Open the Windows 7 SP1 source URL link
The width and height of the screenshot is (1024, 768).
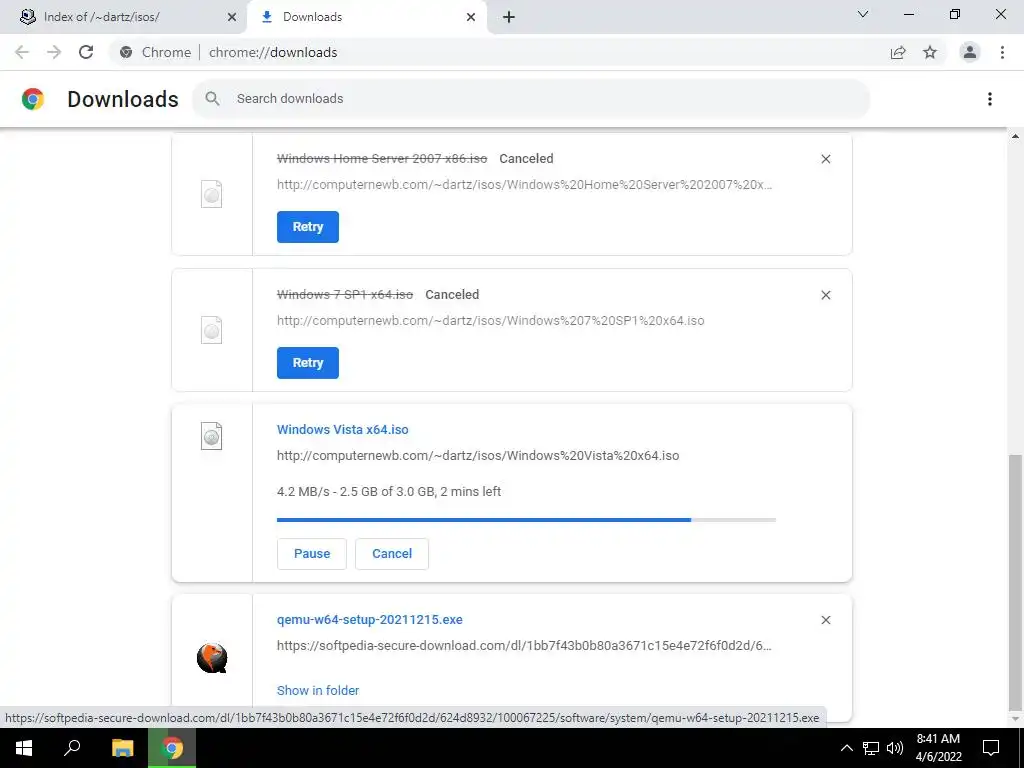pos(490,321)
